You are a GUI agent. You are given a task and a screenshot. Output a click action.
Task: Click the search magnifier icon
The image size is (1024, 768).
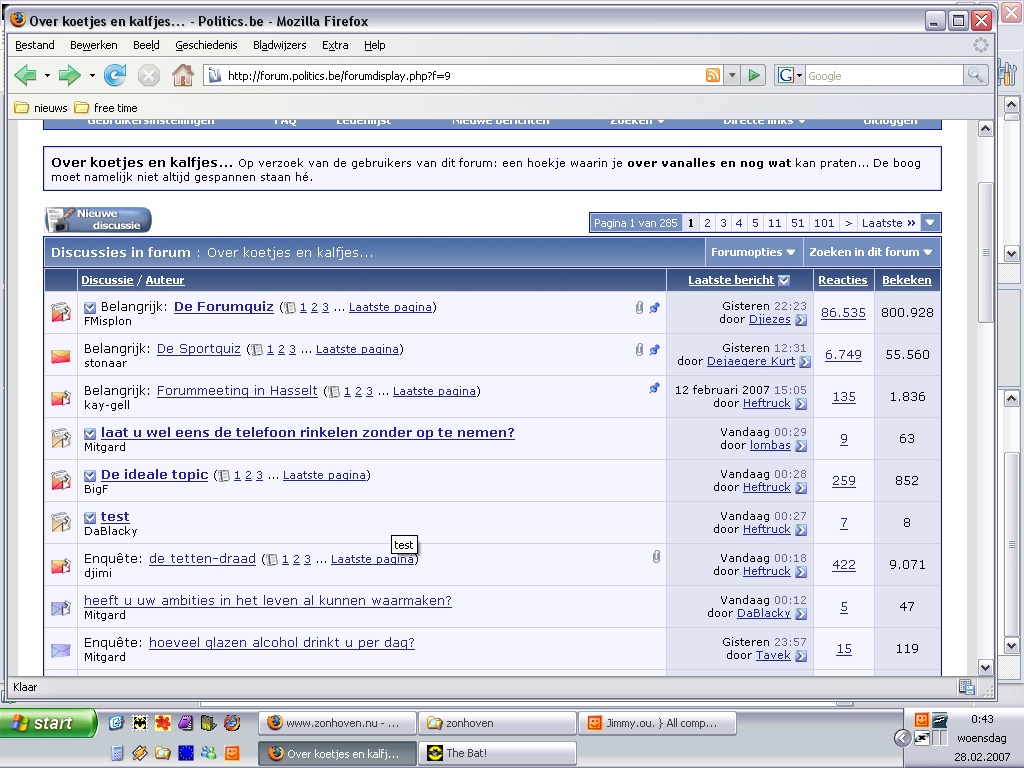tap(975, 76)
